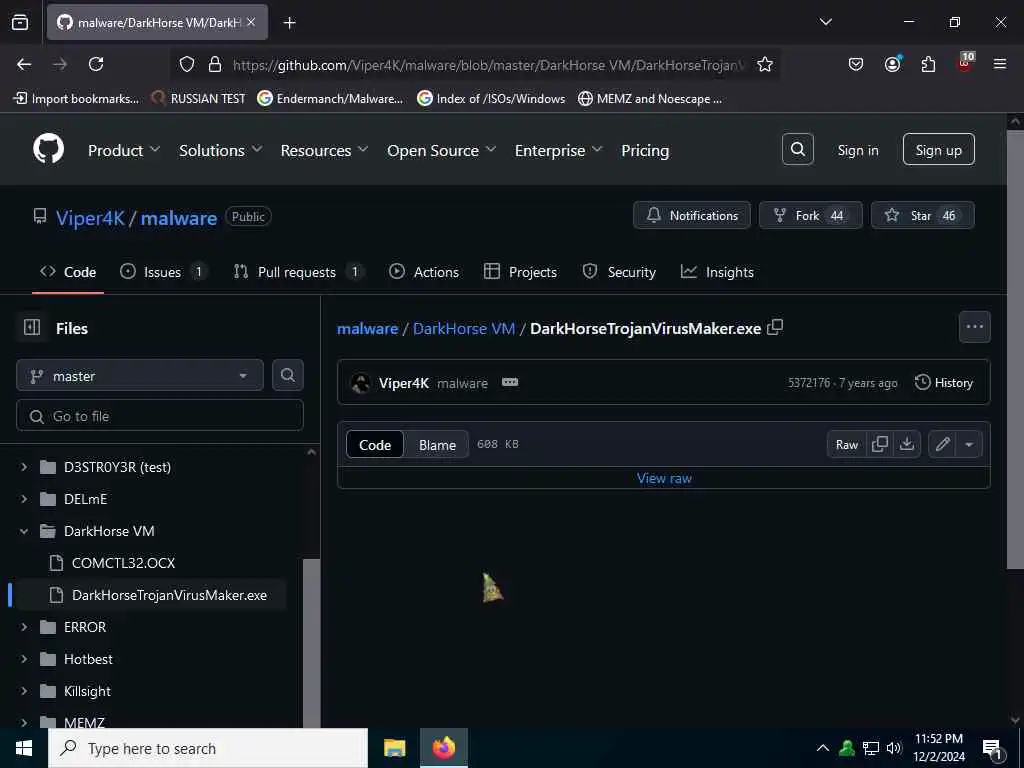Click the GitHub logo icon
The width and height of the screenshot is (1024, 768).
click(48, 150)
